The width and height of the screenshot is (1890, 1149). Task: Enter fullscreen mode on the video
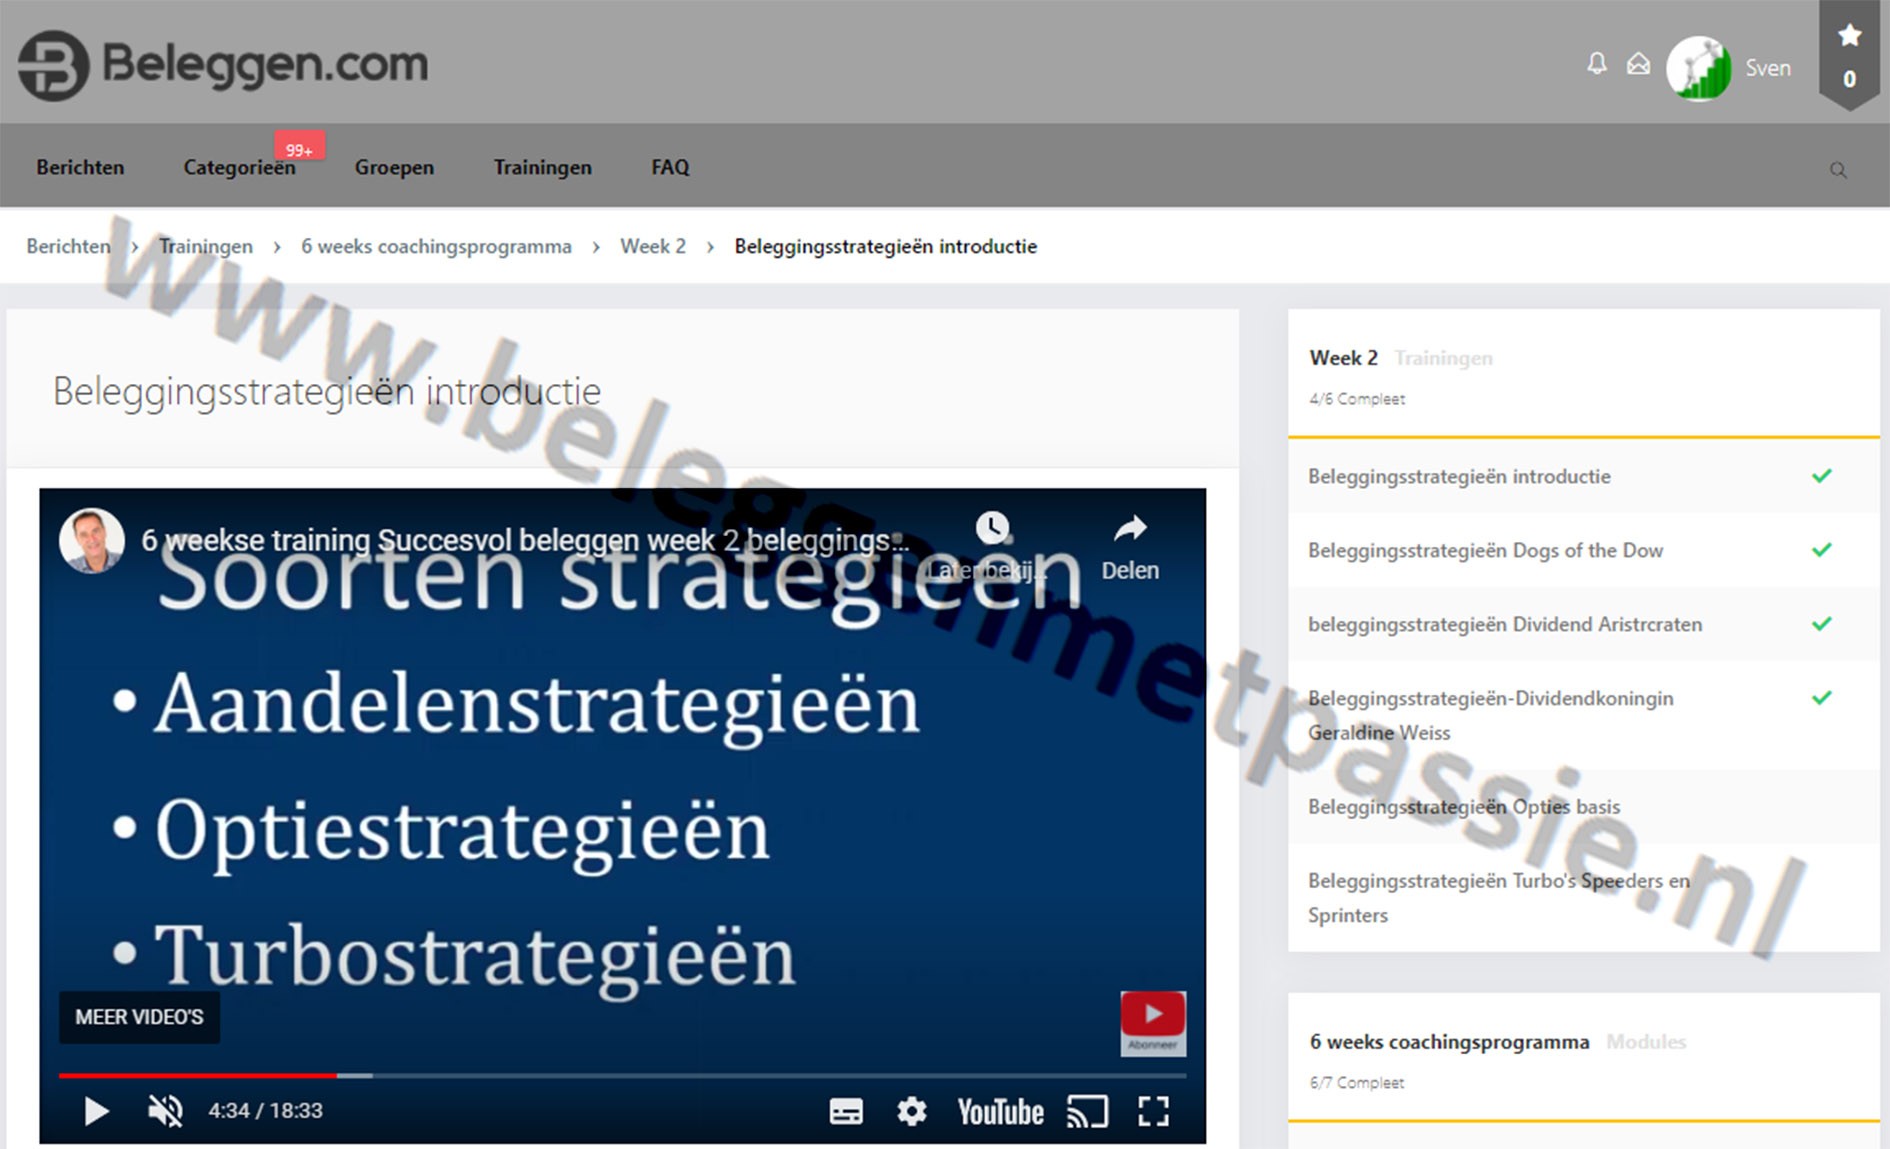1153,1111
